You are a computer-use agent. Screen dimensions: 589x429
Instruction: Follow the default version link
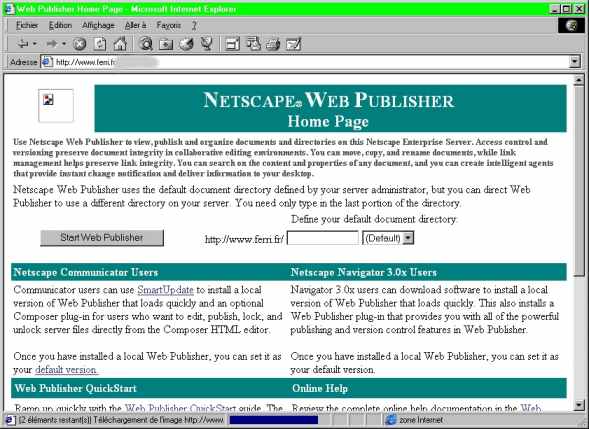pyautogui.click(x=66, y=370)
